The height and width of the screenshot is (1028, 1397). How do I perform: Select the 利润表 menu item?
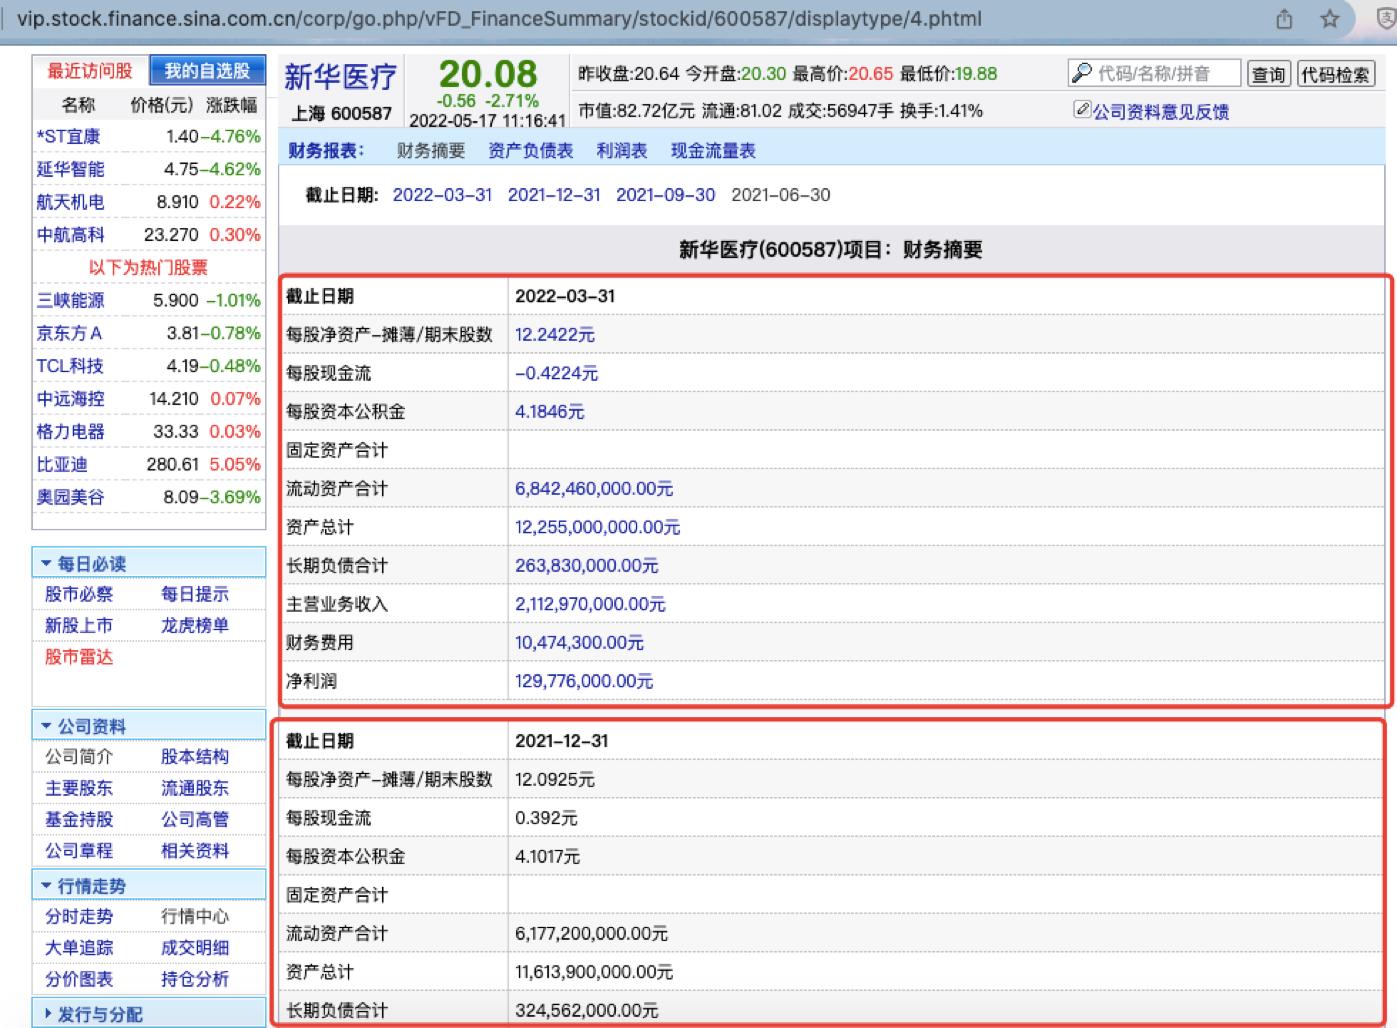[x=621, y=149]
